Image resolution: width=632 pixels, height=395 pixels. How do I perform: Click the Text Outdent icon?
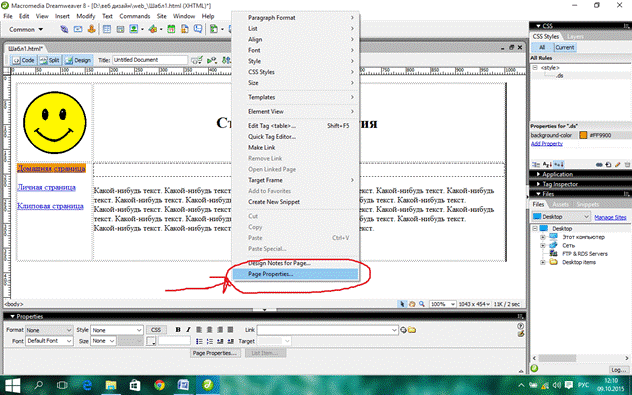coord(220,341)
